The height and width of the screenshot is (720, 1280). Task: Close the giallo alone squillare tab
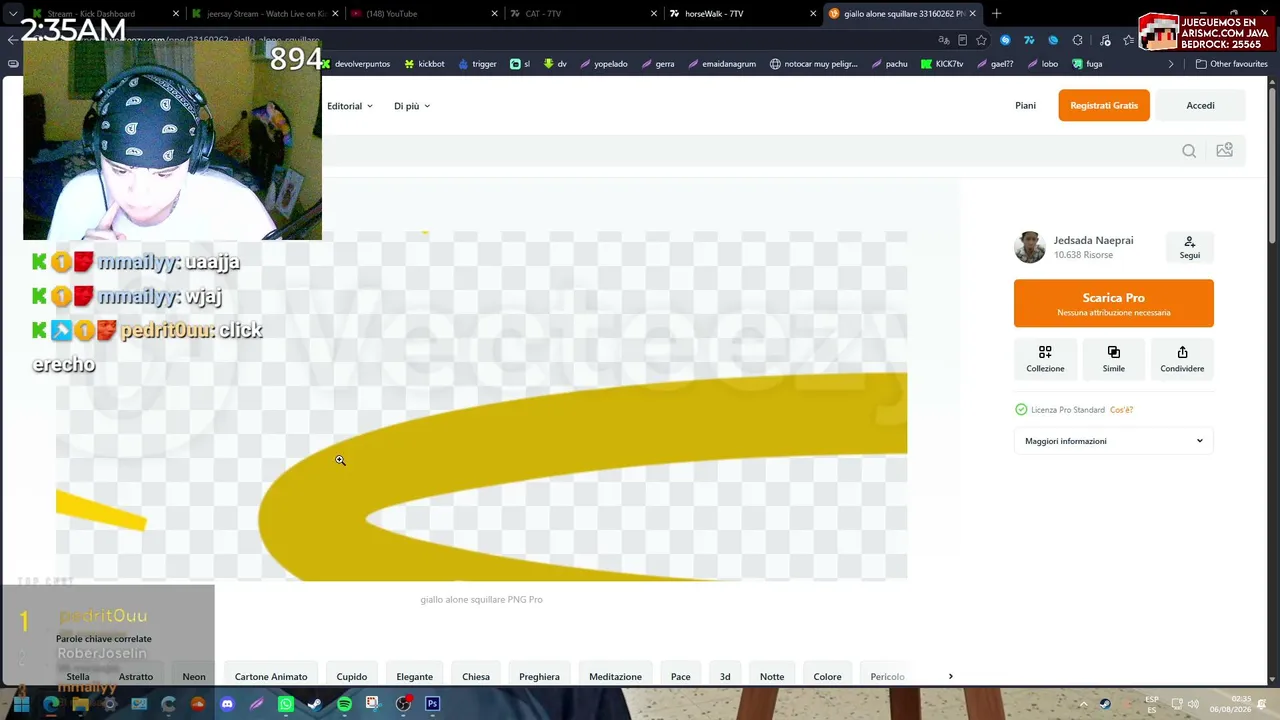click(x=972, y=14)
